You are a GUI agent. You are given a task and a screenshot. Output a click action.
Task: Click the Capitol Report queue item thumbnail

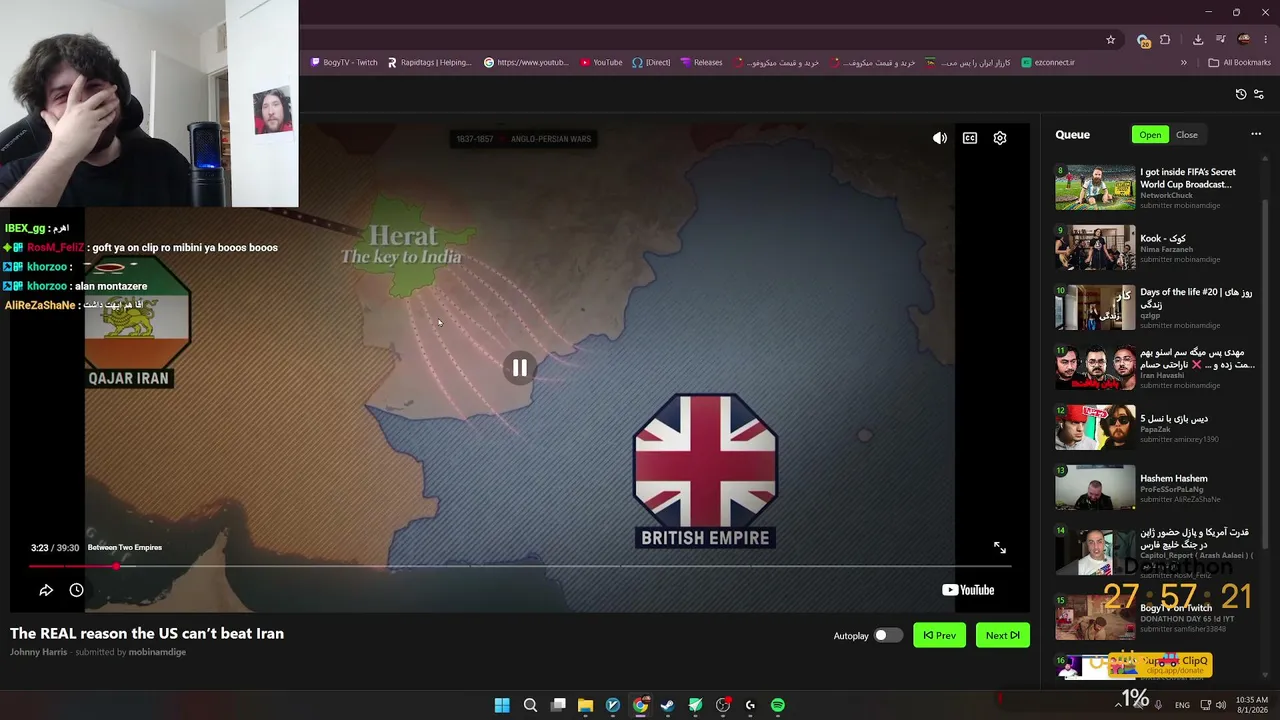click(x=1095, y=553)
